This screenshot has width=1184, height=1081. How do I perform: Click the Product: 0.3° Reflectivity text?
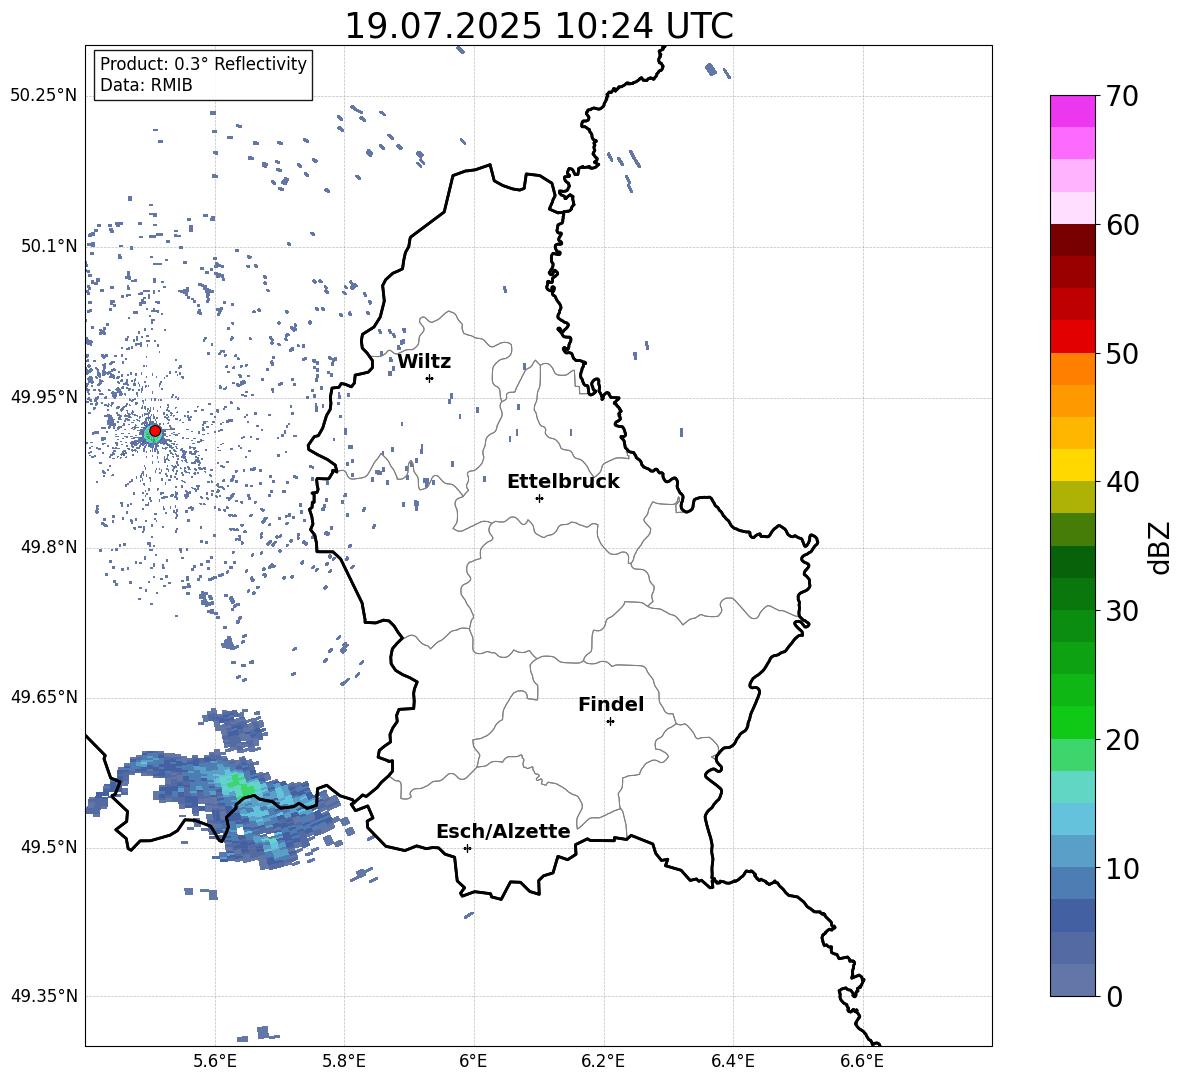tap(203, 63)
